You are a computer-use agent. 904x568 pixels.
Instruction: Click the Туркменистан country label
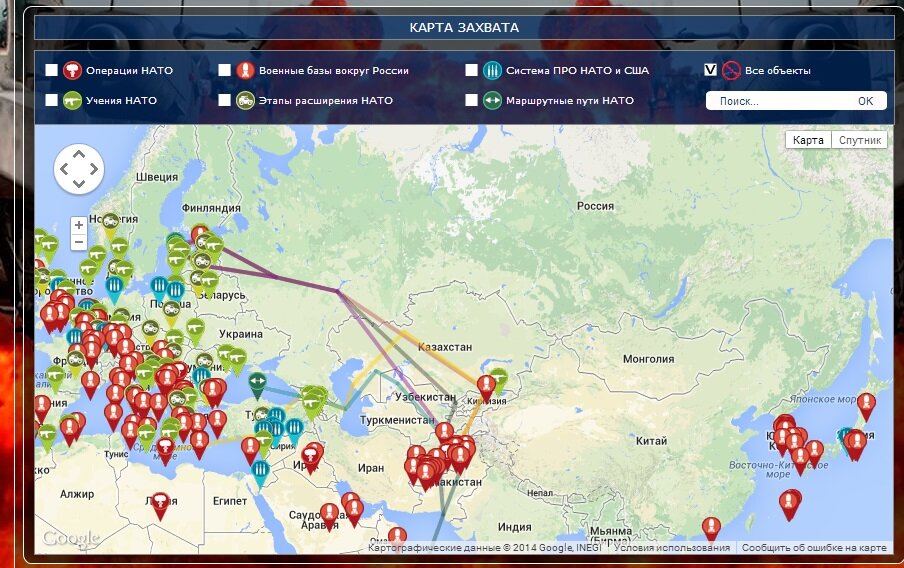click(397, 420)
